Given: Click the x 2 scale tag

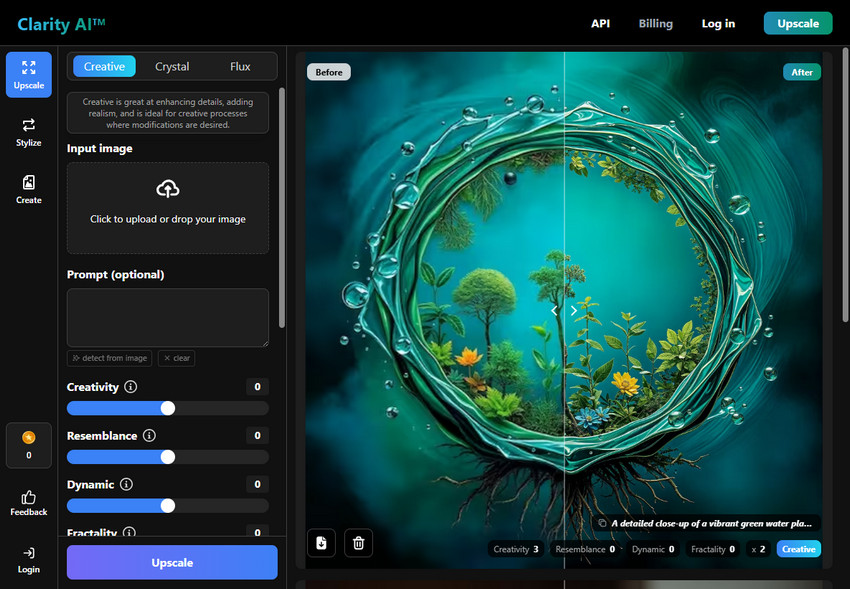Looking at the screenshot, I should [758, 549].
